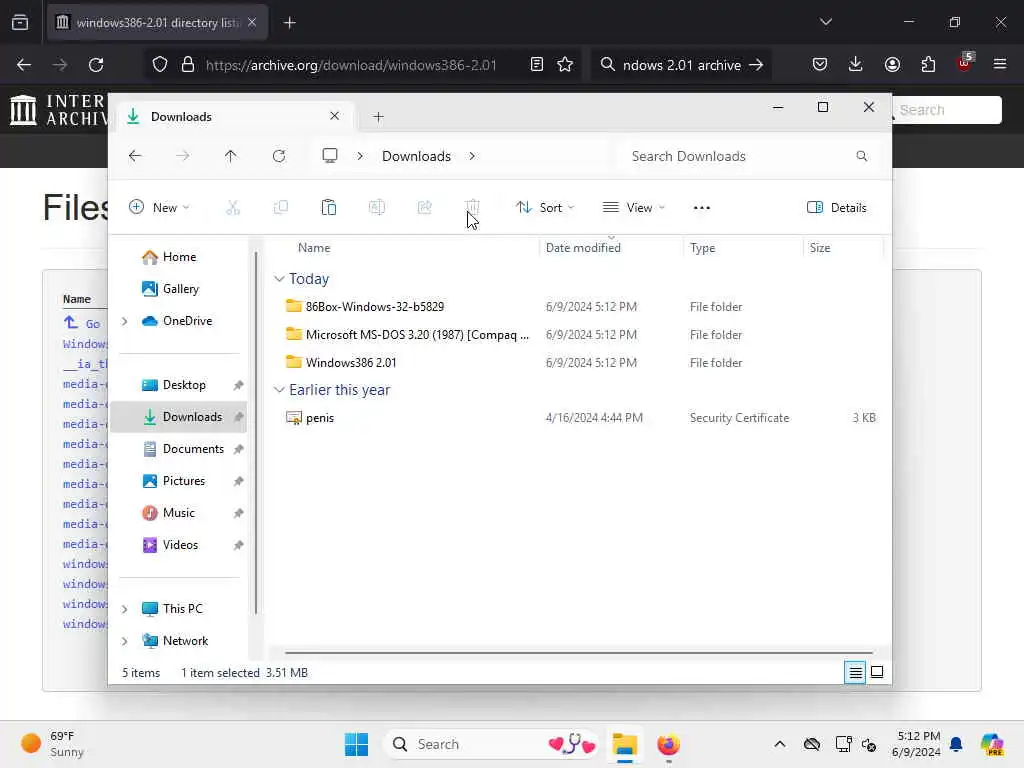Toggle Firefox reader view icon
This screenshot has height=768, width=1024.
[537, 65]
